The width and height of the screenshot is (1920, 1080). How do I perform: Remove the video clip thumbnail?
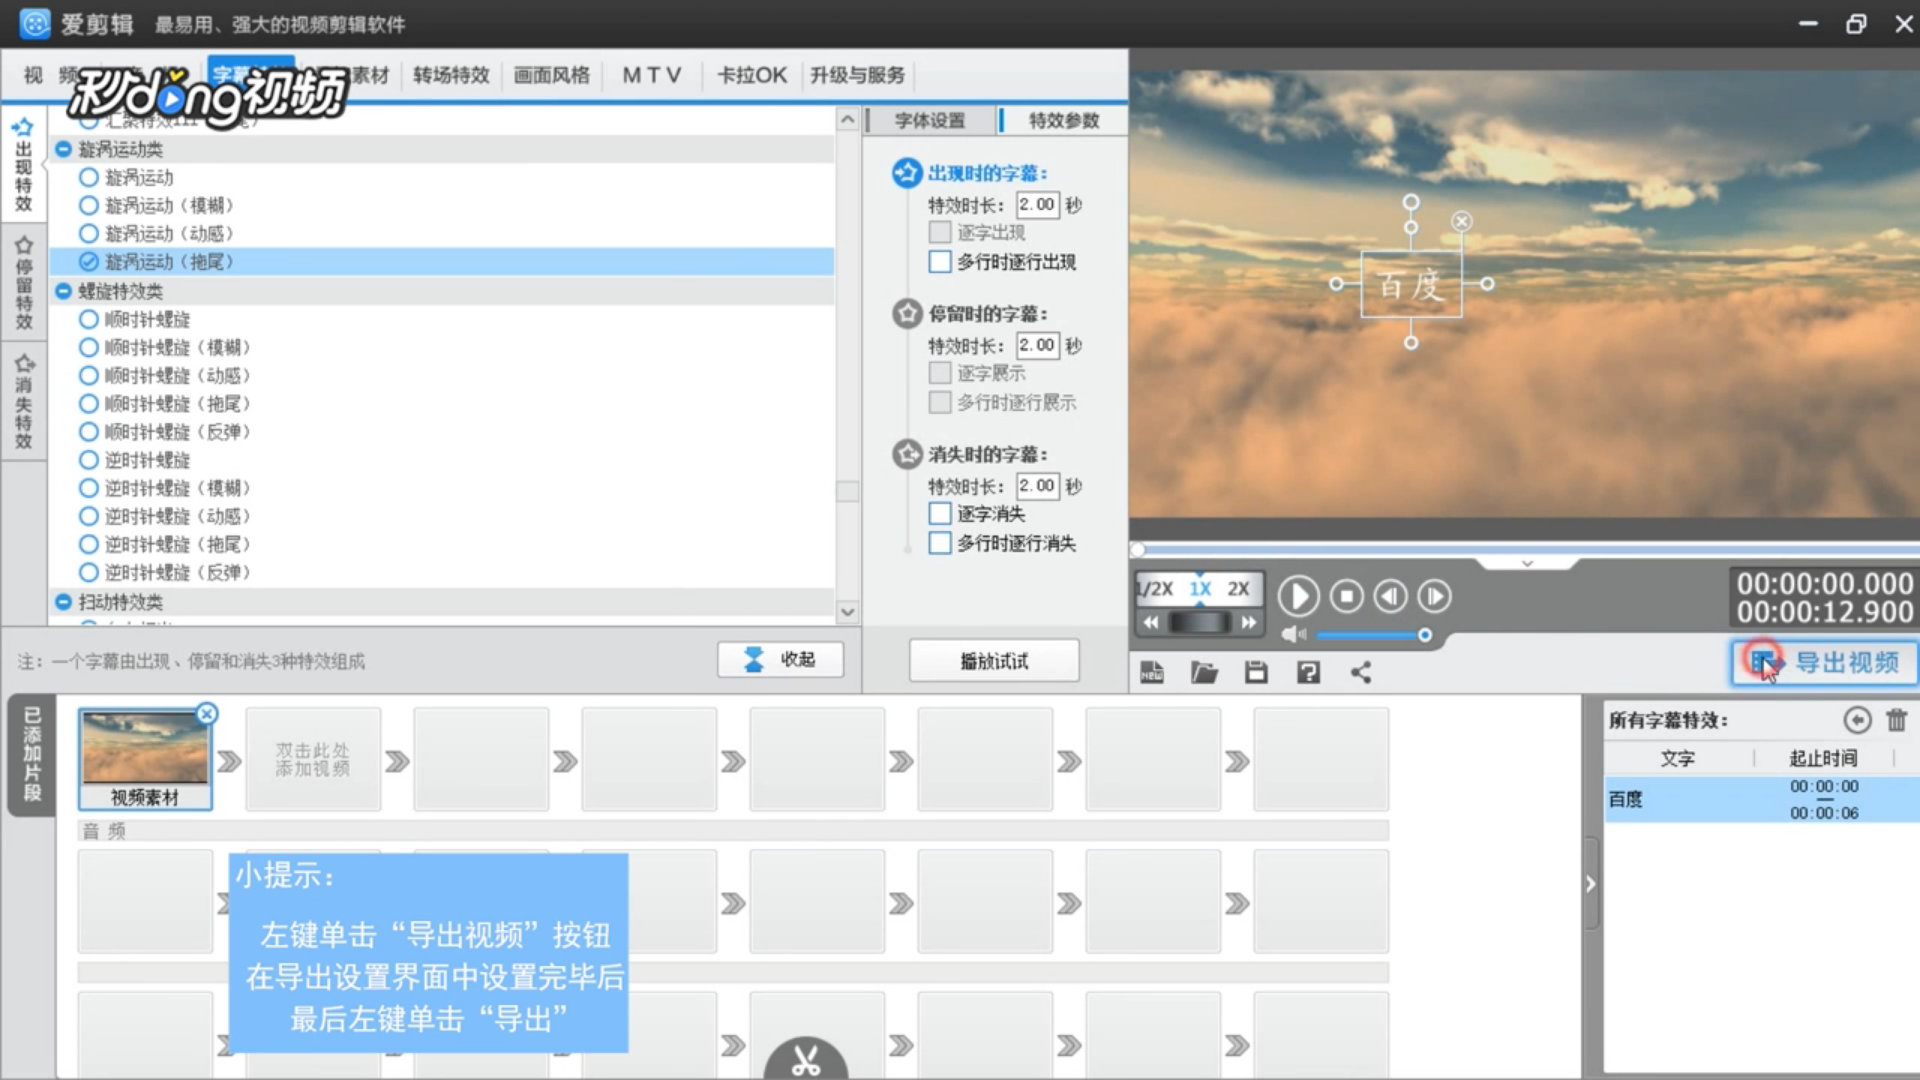[207, 713]
